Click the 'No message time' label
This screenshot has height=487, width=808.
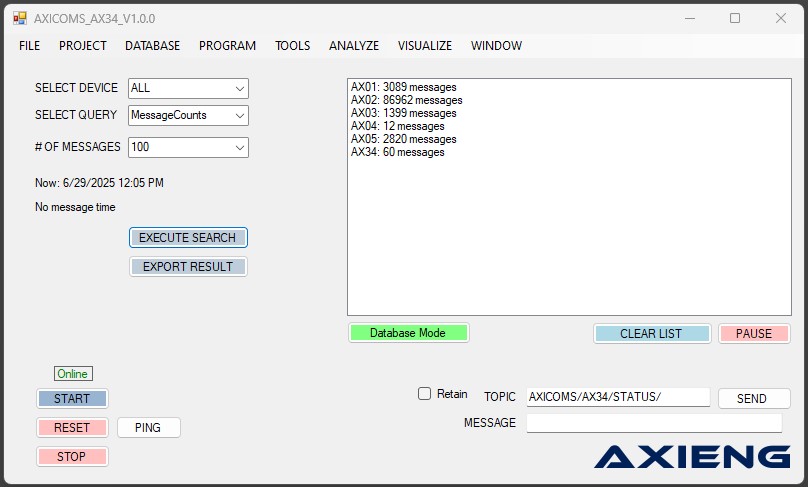point(75,207)
